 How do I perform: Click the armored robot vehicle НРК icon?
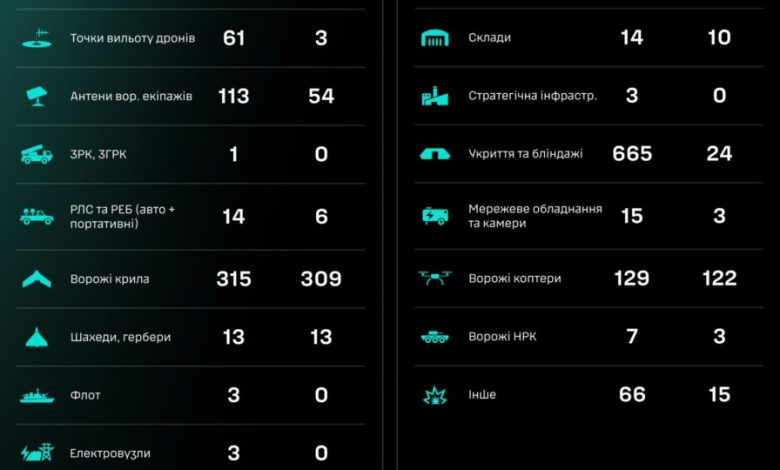pos(435,337)
